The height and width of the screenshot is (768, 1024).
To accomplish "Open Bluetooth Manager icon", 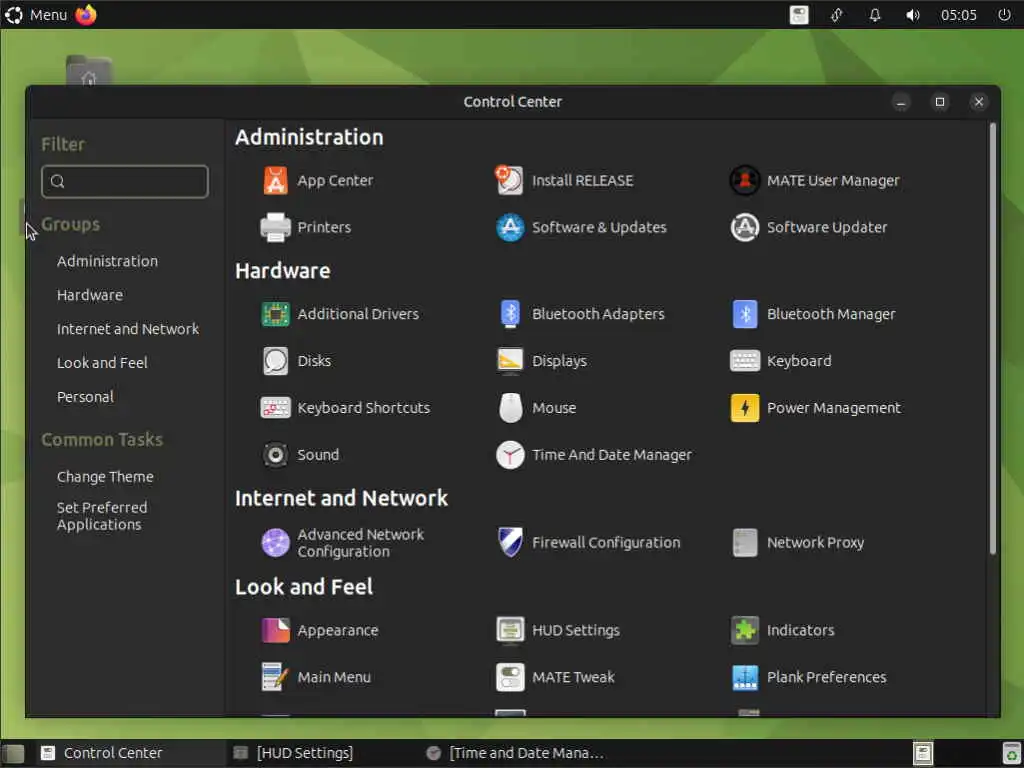I will [744, 314].
